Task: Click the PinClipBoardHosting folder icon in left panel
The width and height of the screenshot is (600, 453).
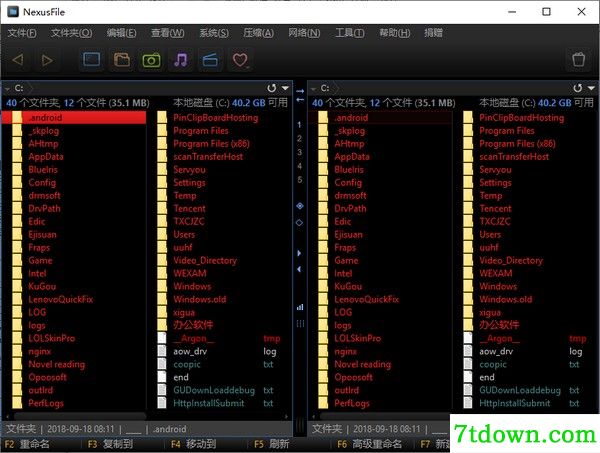Action: [162, 117]
